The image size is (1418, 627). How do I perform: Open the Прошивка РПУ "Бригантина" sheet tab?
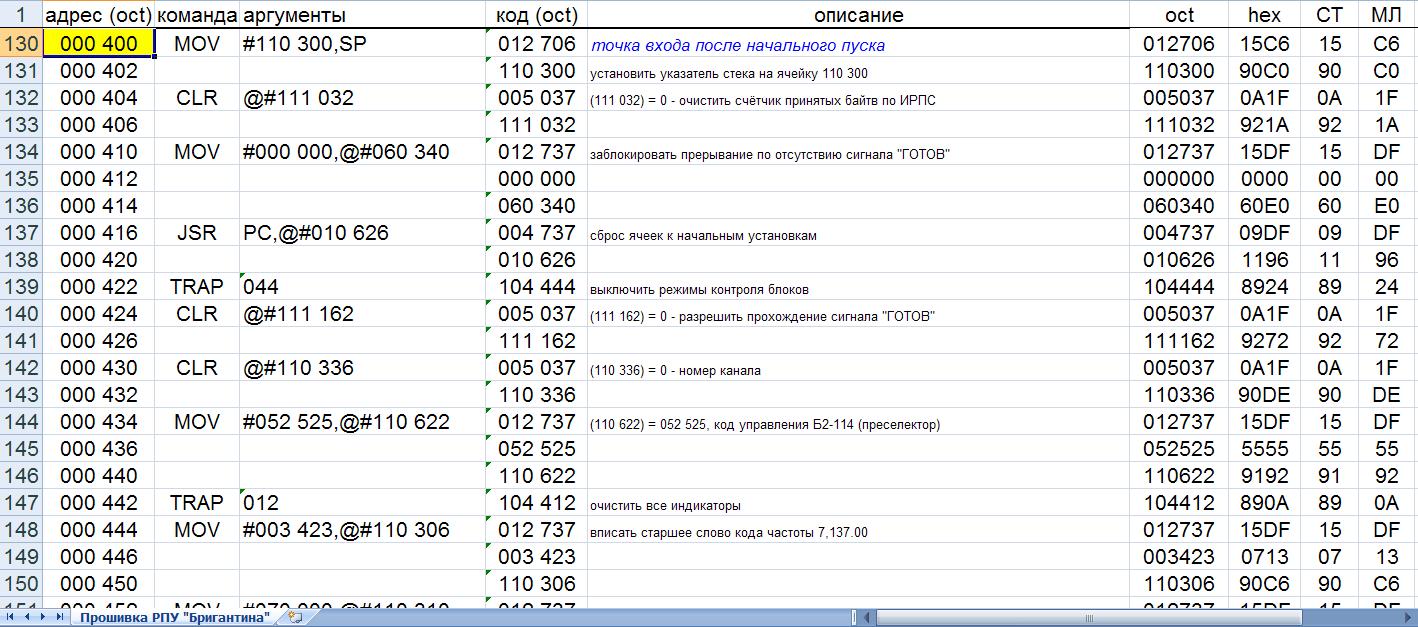click(175, 618)
